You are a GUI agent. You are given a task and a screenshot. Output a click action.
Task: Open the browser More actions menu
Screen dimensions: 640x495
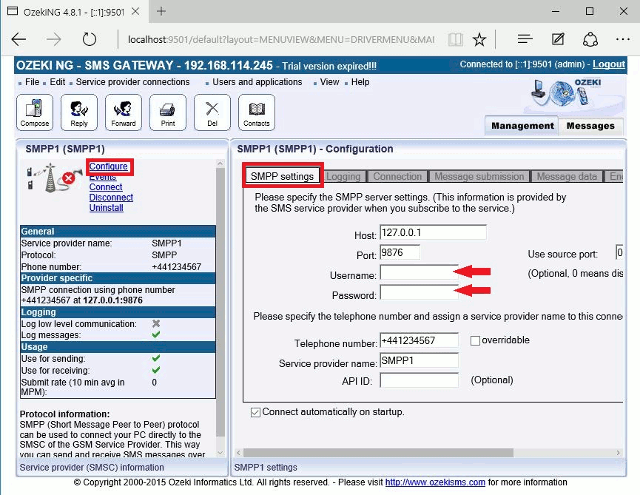click(x=623, y=39)
